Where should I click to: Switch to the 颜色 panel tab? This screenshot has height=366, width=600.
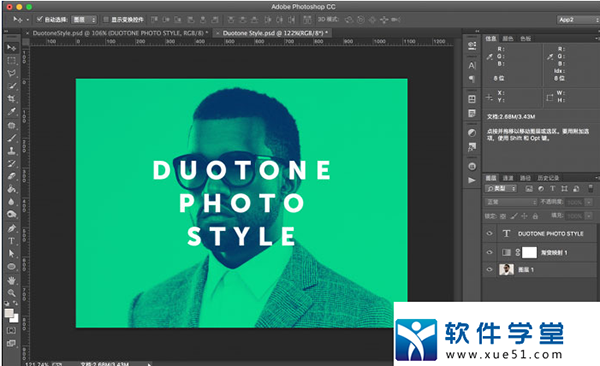click(x=508, y=38)
